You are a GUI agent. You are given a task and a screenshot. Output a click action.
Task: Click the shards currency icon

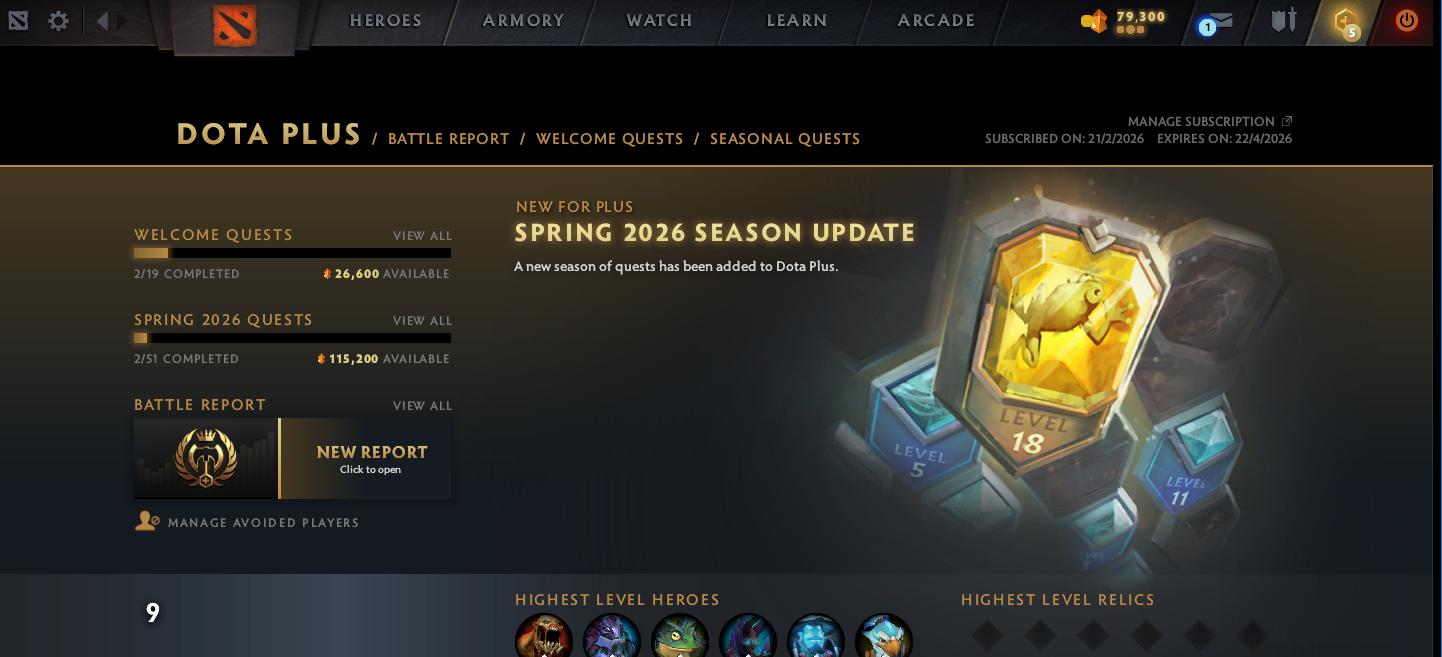coord(1094,20)
